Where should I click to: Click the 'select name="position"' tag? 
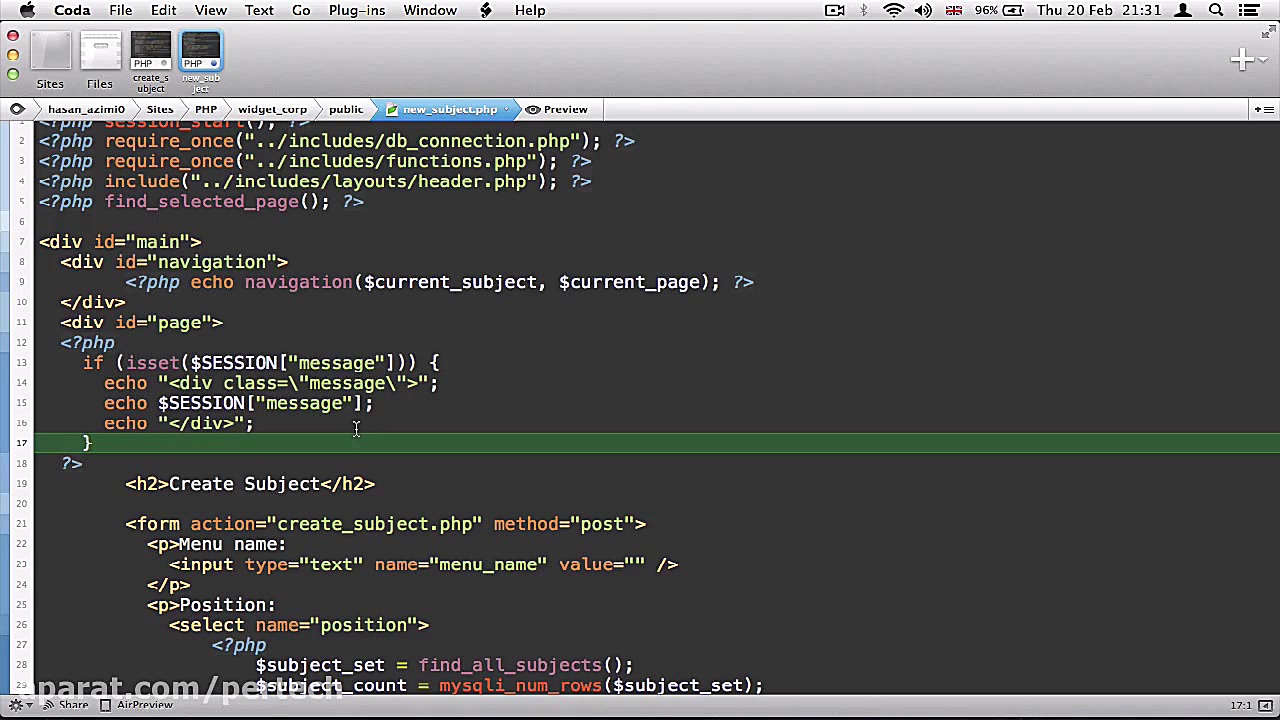(x=299, y=625)
